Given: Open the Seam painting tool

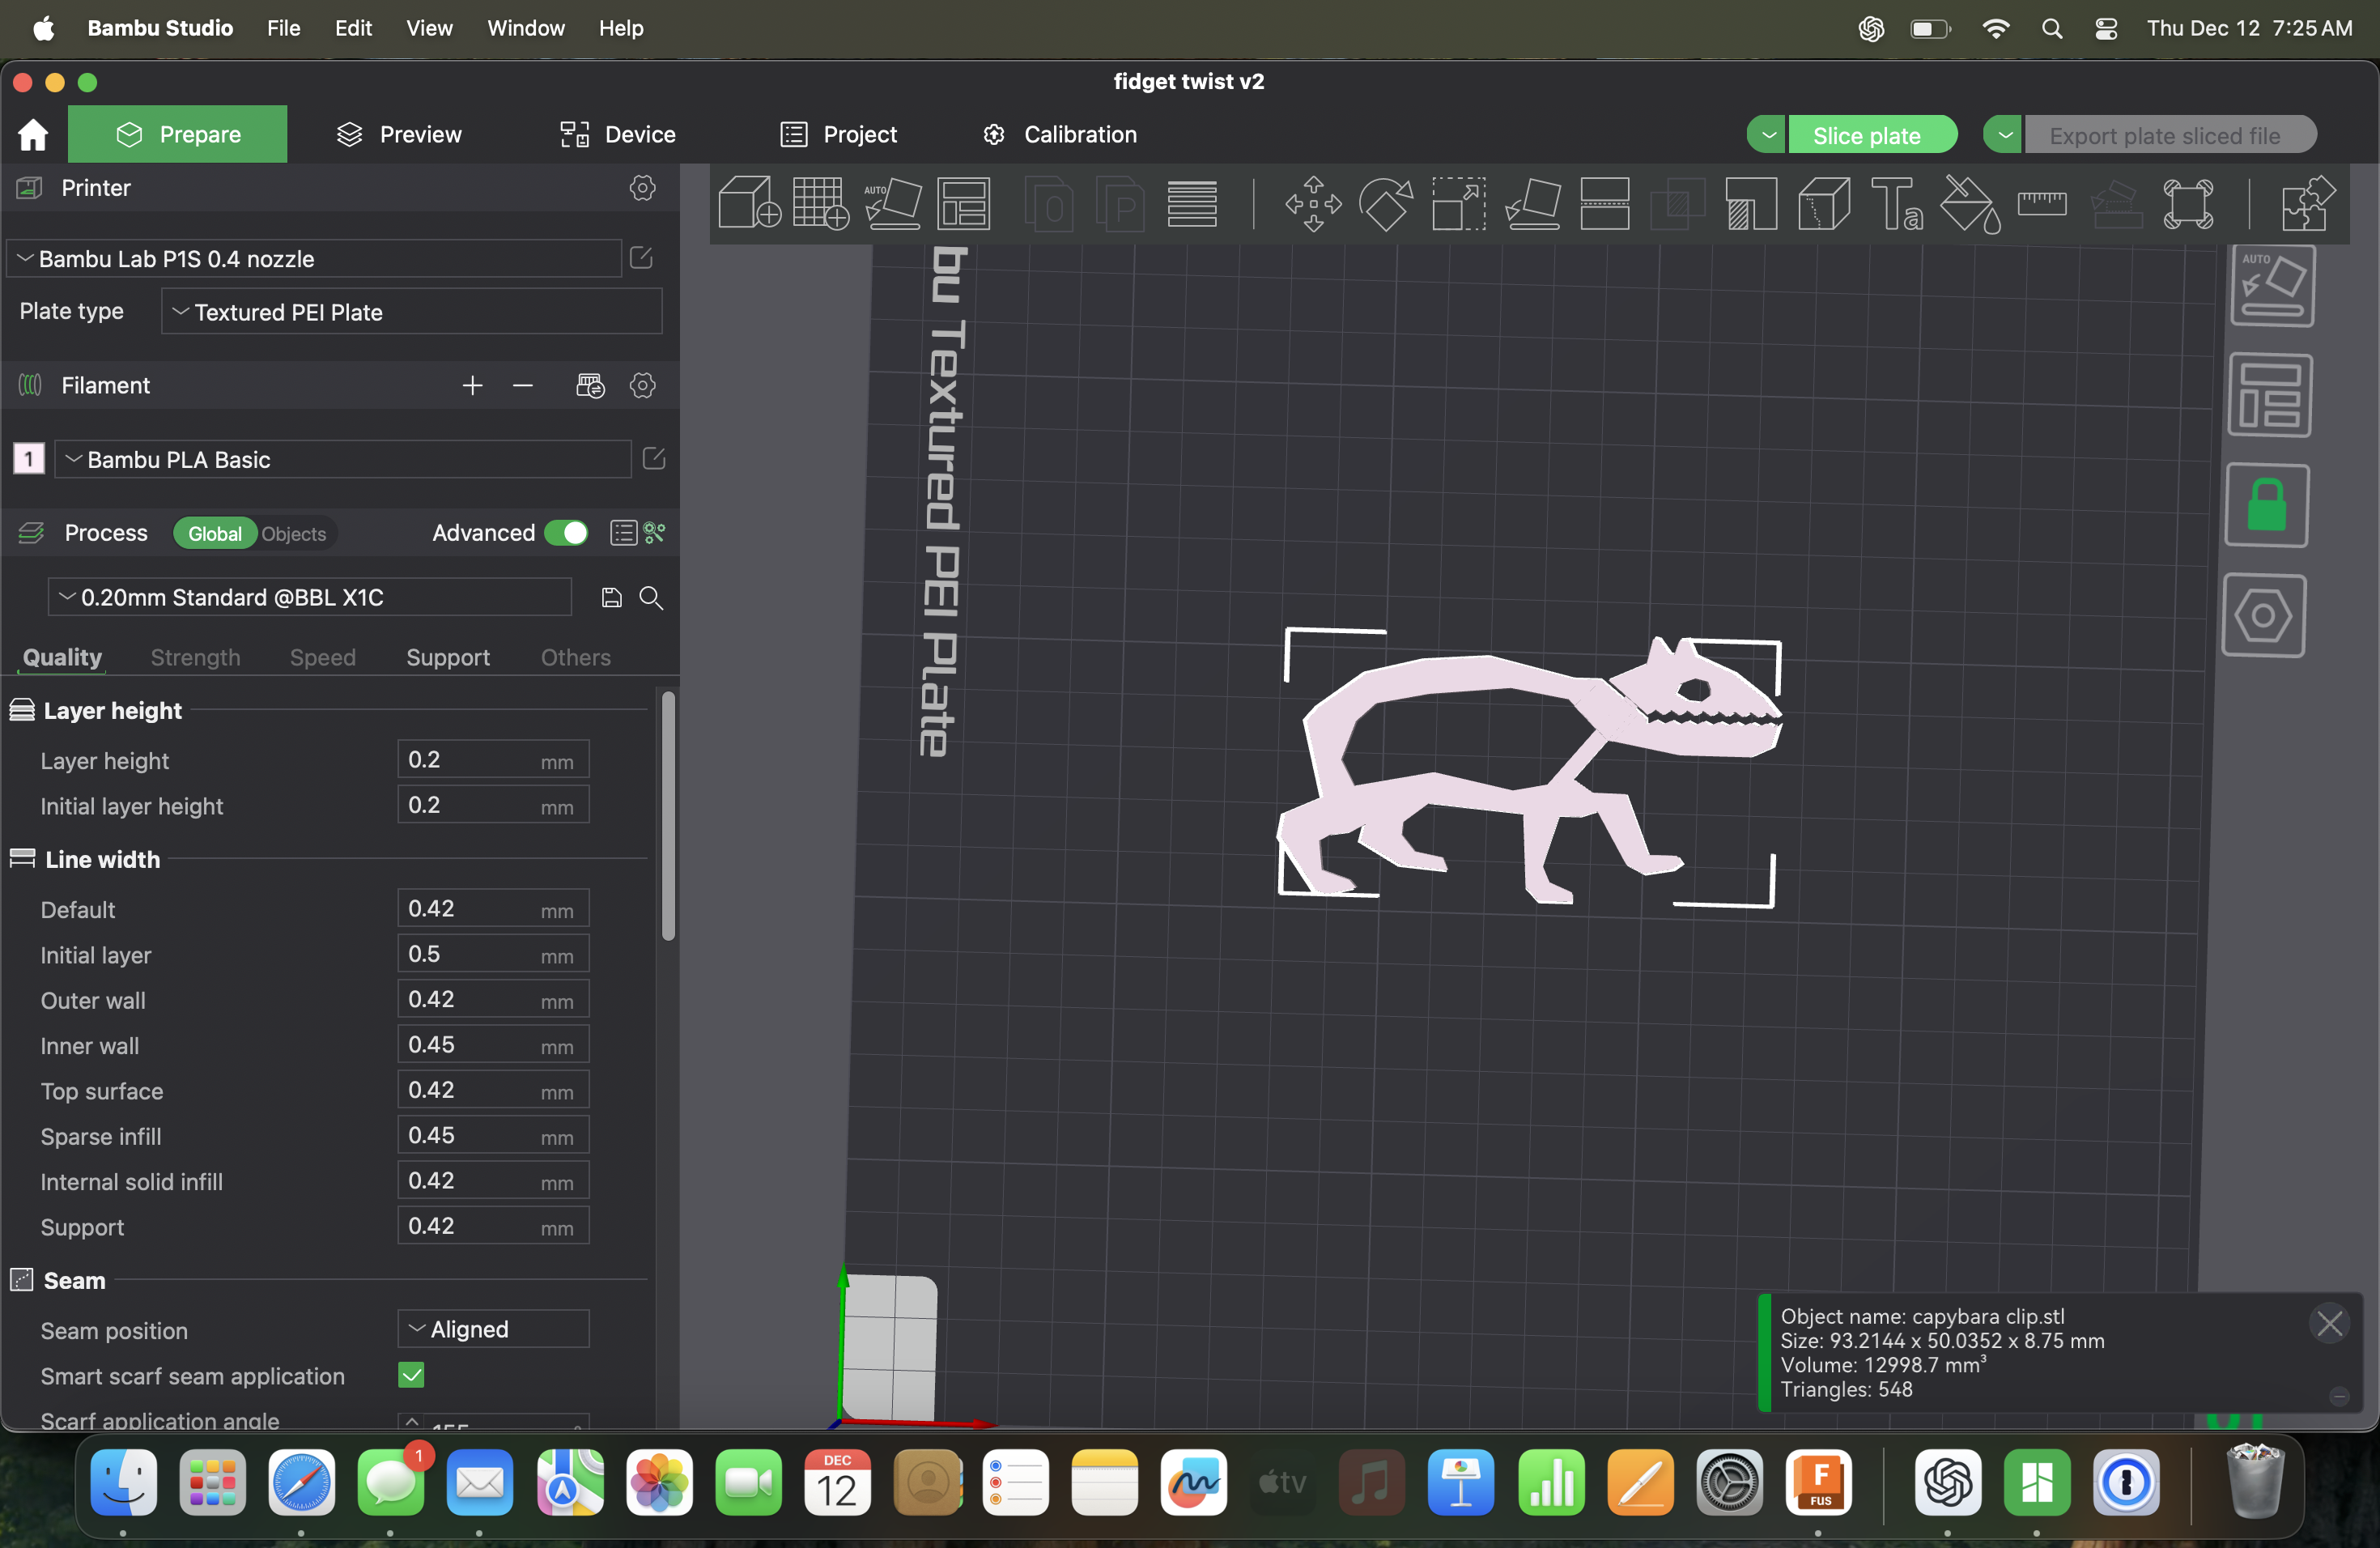Looking at the screenshot, I should 1824,203.
